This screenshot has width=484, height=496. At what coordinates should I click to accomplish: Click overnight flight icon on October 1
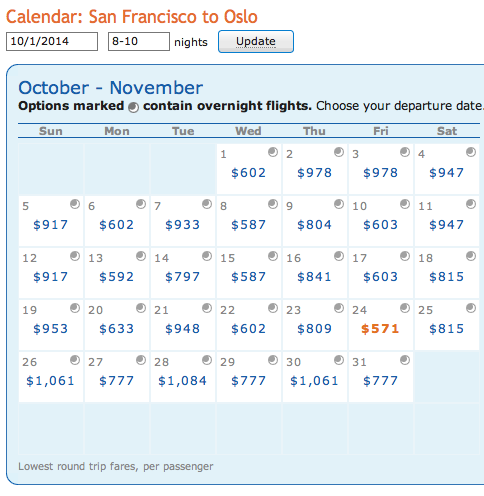coord(273,152)
